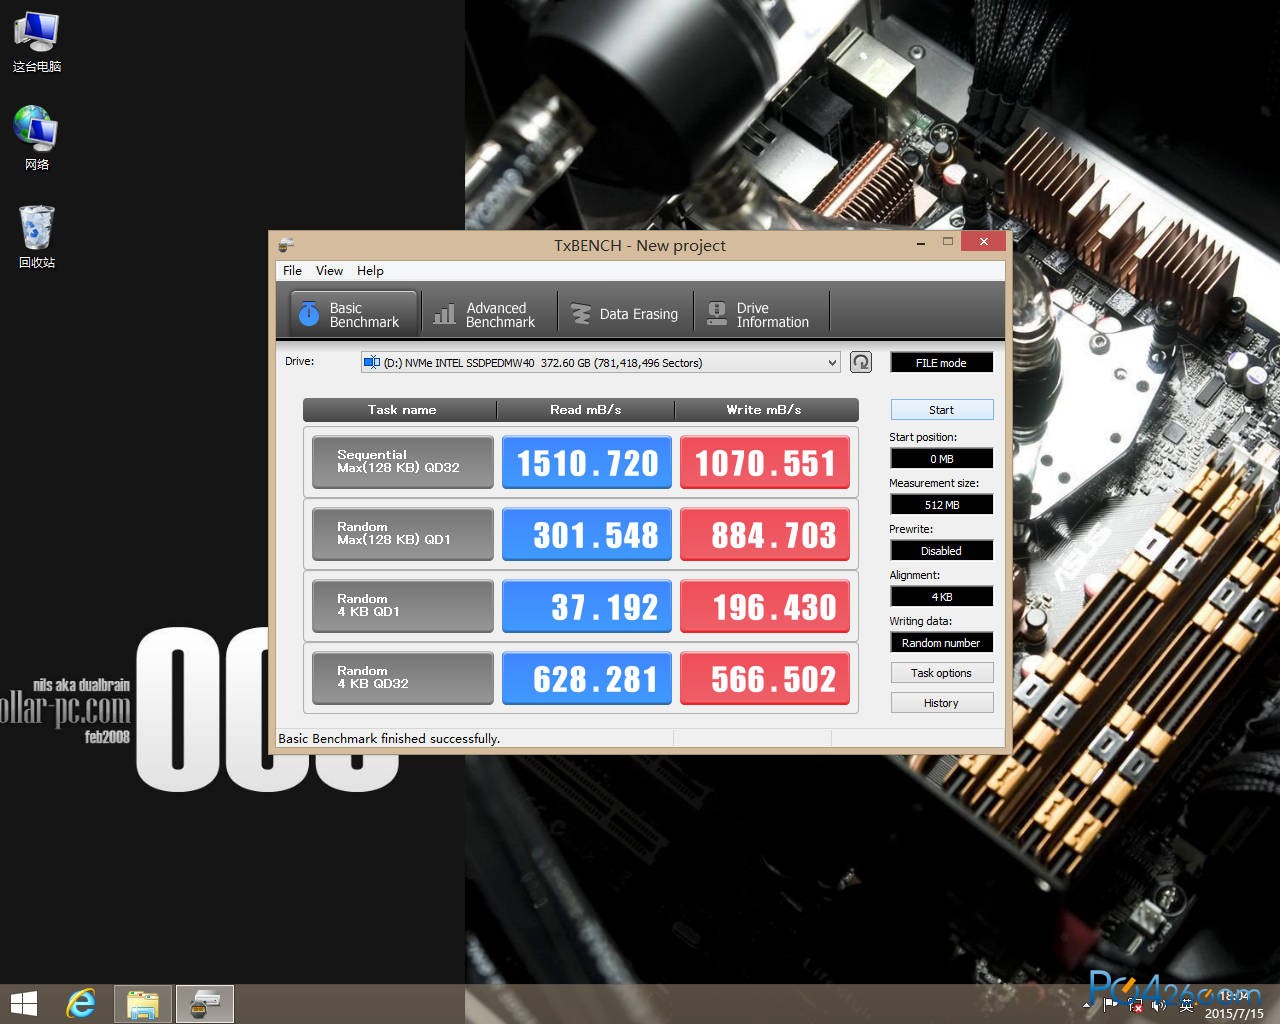1280x1024 pixels.
Task: Switch to the Advanced Benchmark tab
Action: pyautogui.click(x=490, y=314)
